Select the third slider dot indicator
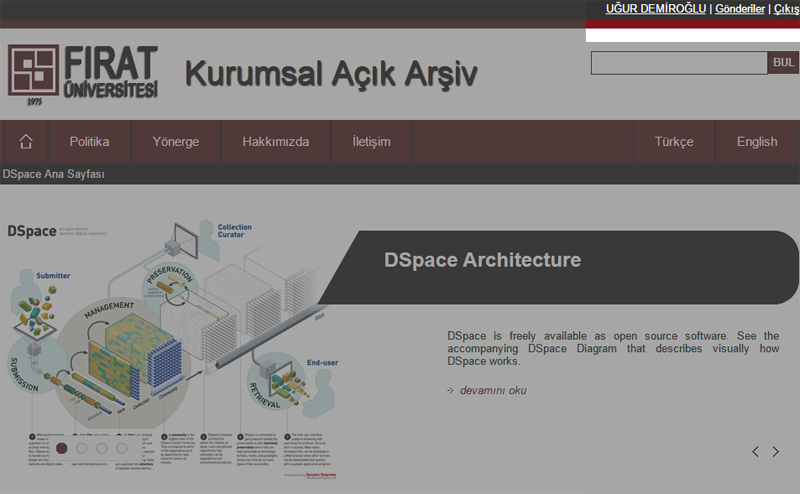Screen dimensions: 800x494 pyautogui.click(x=102, y=448)
